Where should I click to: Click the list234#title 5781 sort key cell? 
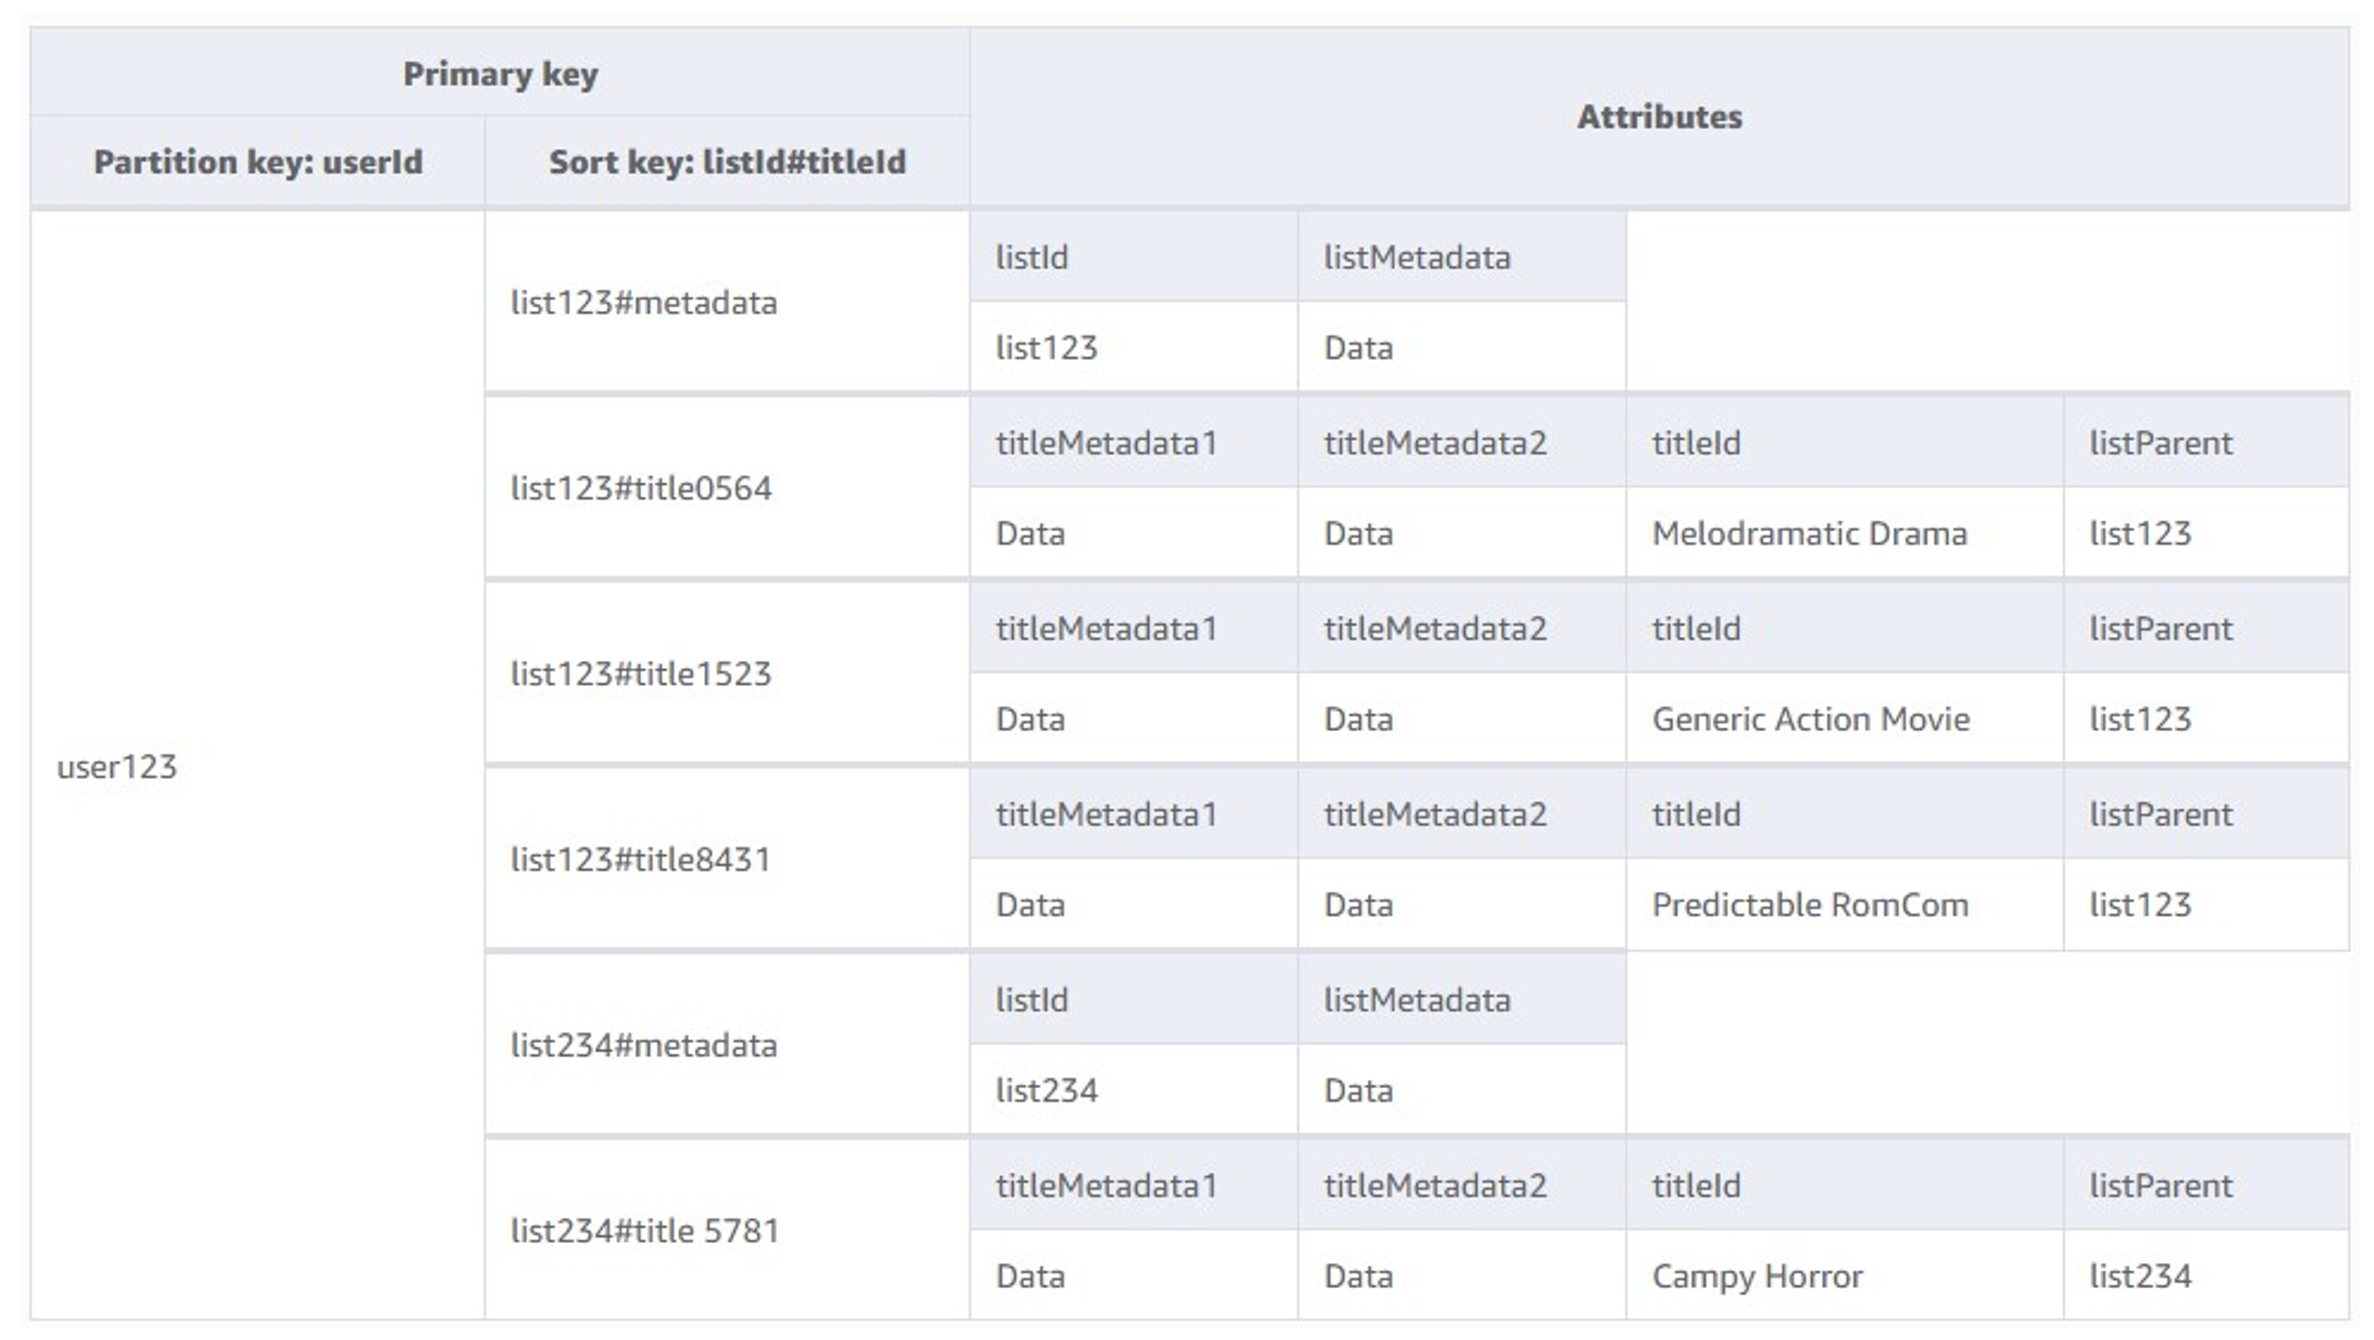coord(645,1231)
